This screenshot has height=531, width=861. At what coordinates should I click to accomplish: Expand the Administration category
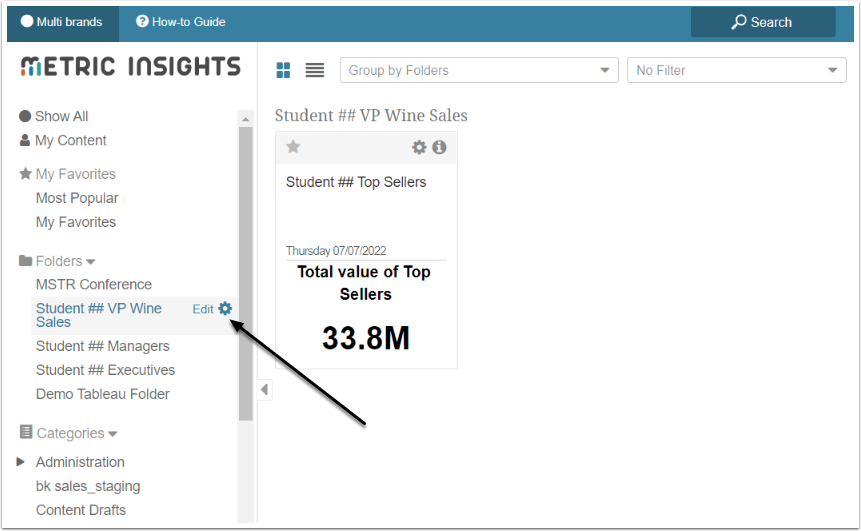point(22,462)
